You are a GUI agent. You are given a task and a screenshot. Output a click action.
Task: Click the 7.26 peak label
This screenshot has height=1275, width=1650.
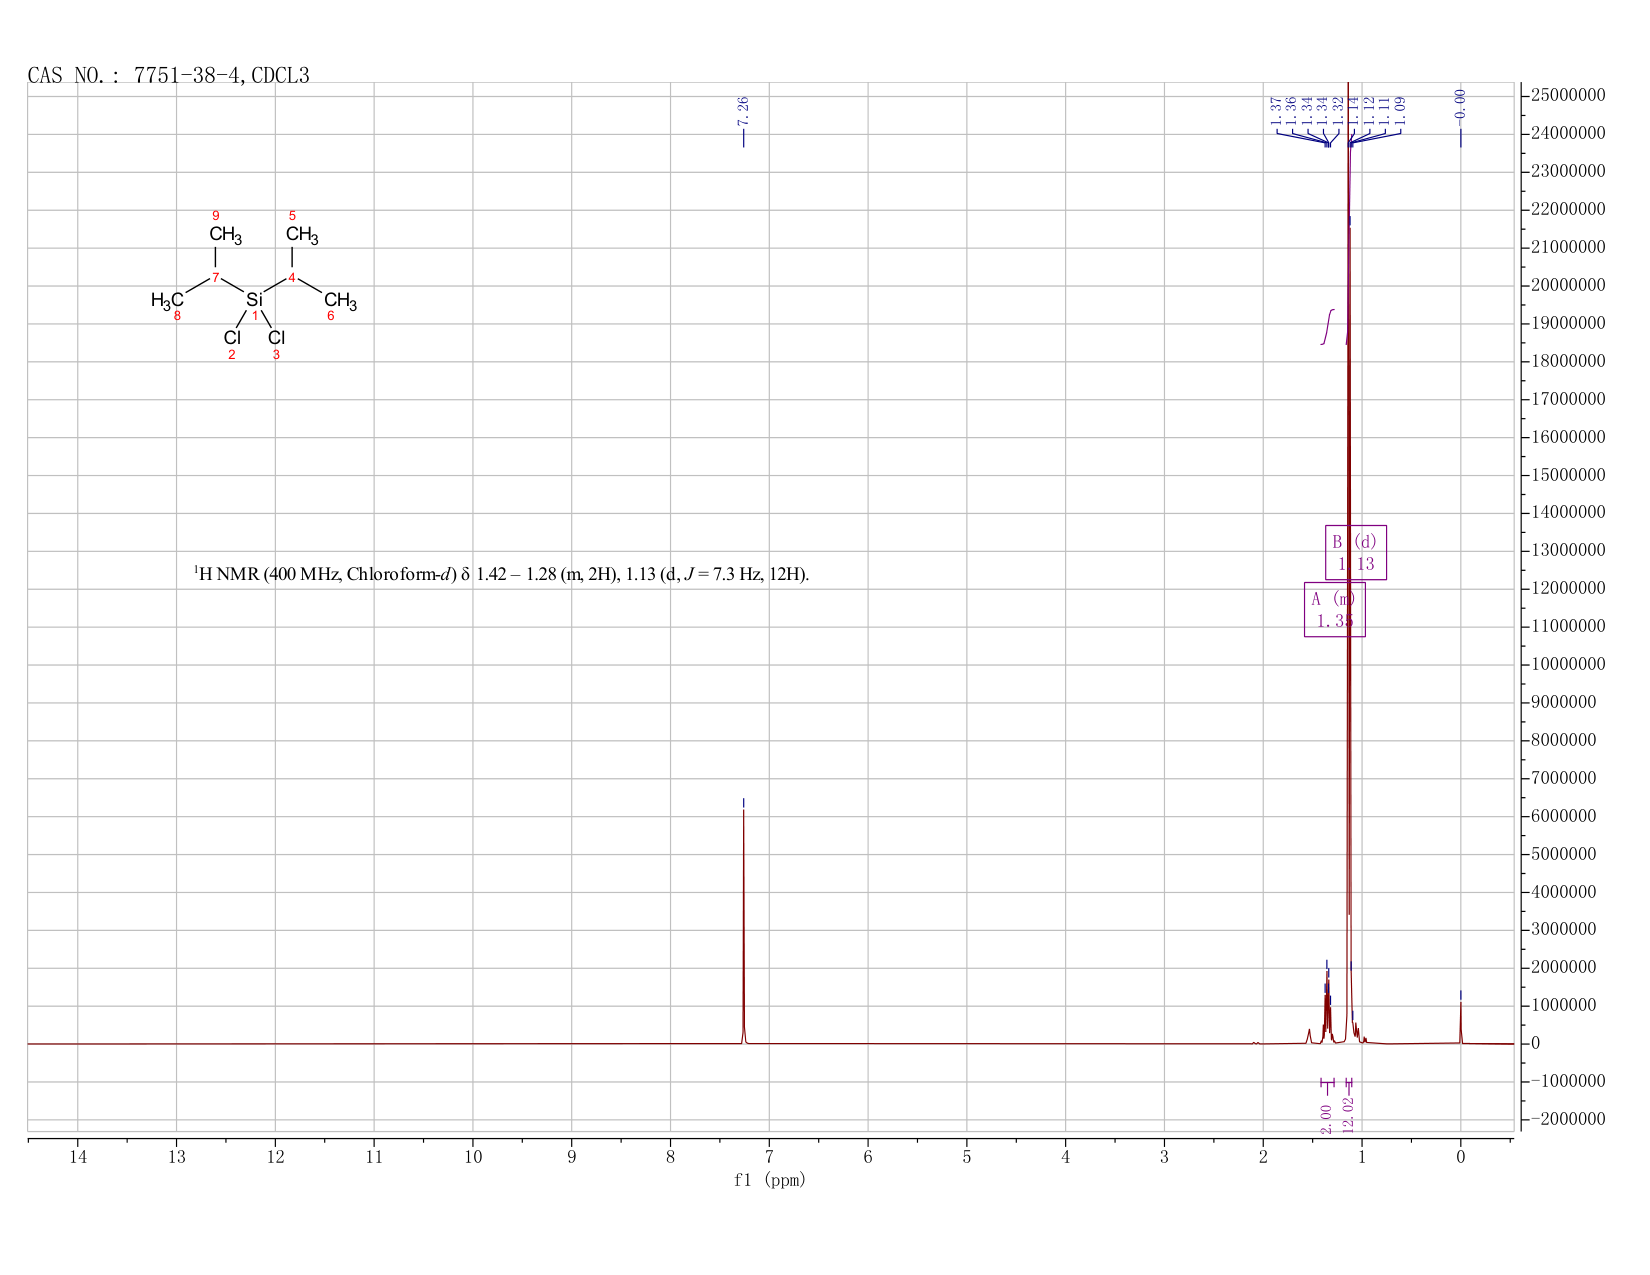(743, 111)
